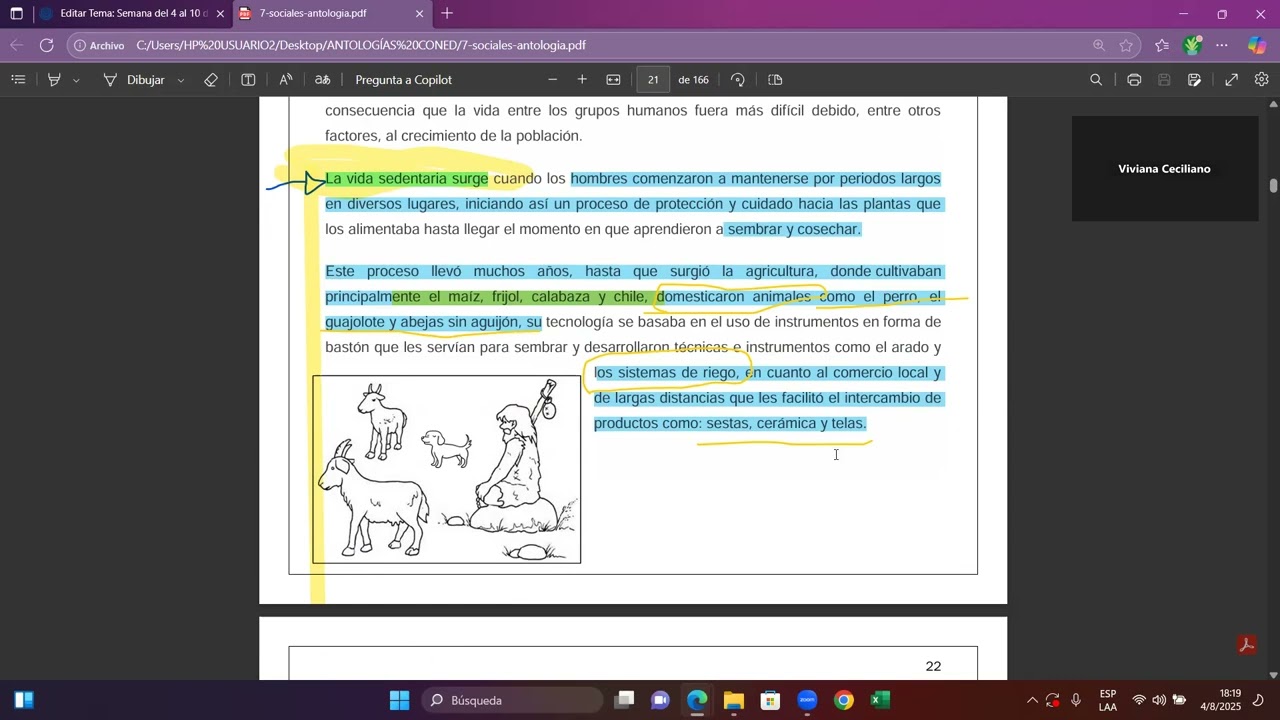Close the Editar Tema tab

(220, 14)
